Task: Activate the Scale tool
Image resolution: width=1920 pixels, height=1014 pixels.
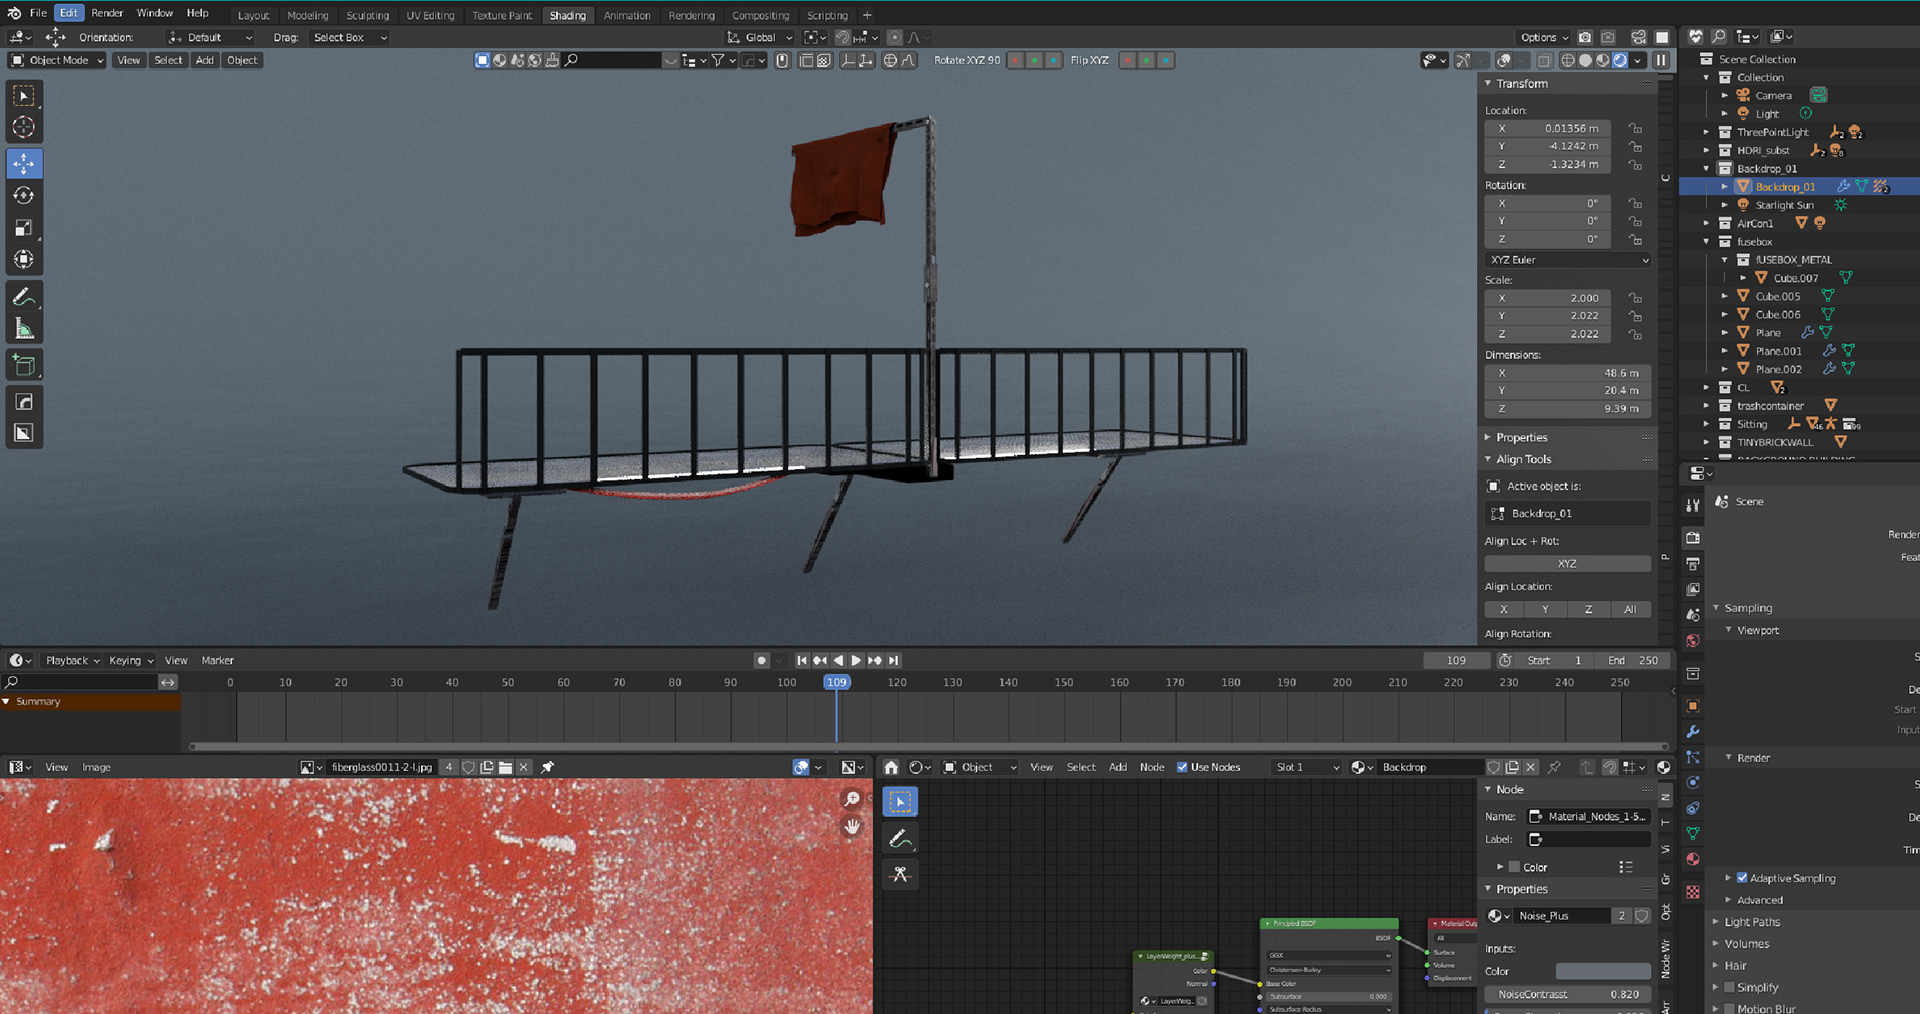Action: 24,228
